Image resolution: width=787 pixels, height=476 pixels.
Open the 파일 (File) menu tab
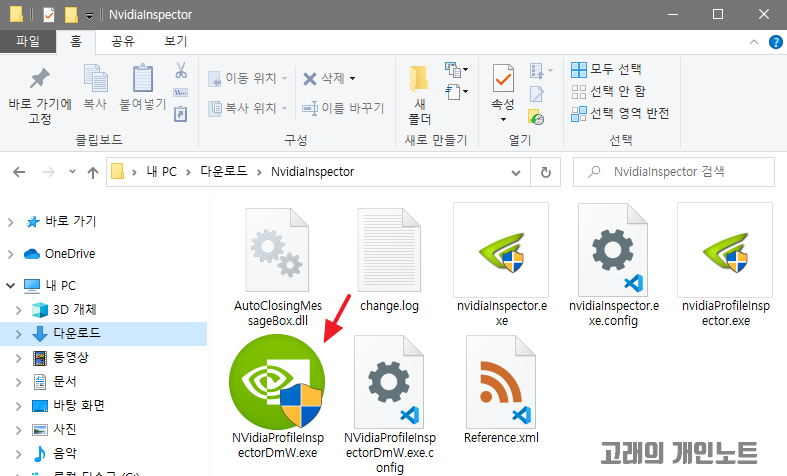[28, 41]
